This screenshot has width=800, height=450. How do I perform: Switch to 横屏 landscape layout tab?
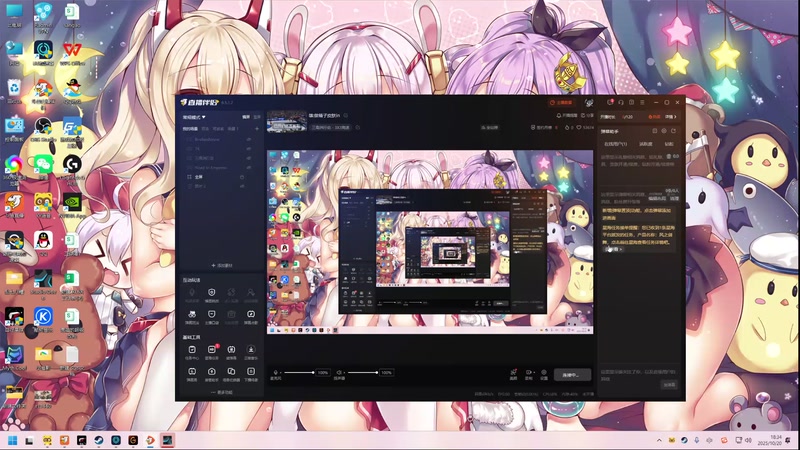click(x=246, y=117)
